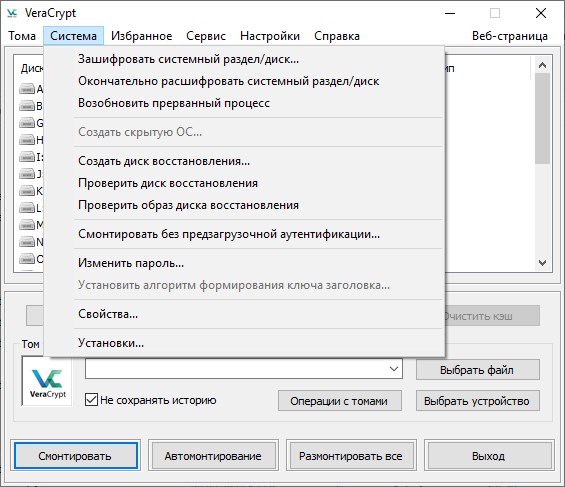Click the drive list scrollbar thumb
Viewport: 565px width, 487px height.
[x=542, y=118]
